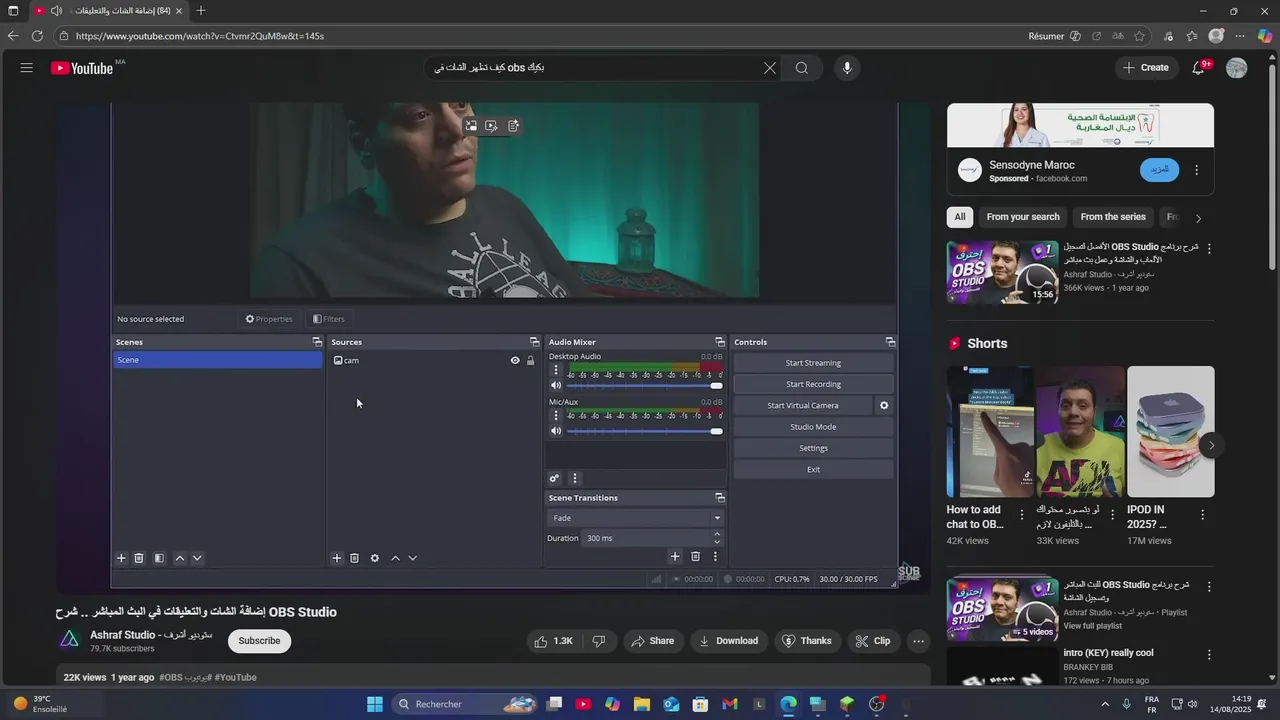Viewport: 1280px width, 720px height.
Task: Move scene up with Scenes up arrow
Action: 179,558
